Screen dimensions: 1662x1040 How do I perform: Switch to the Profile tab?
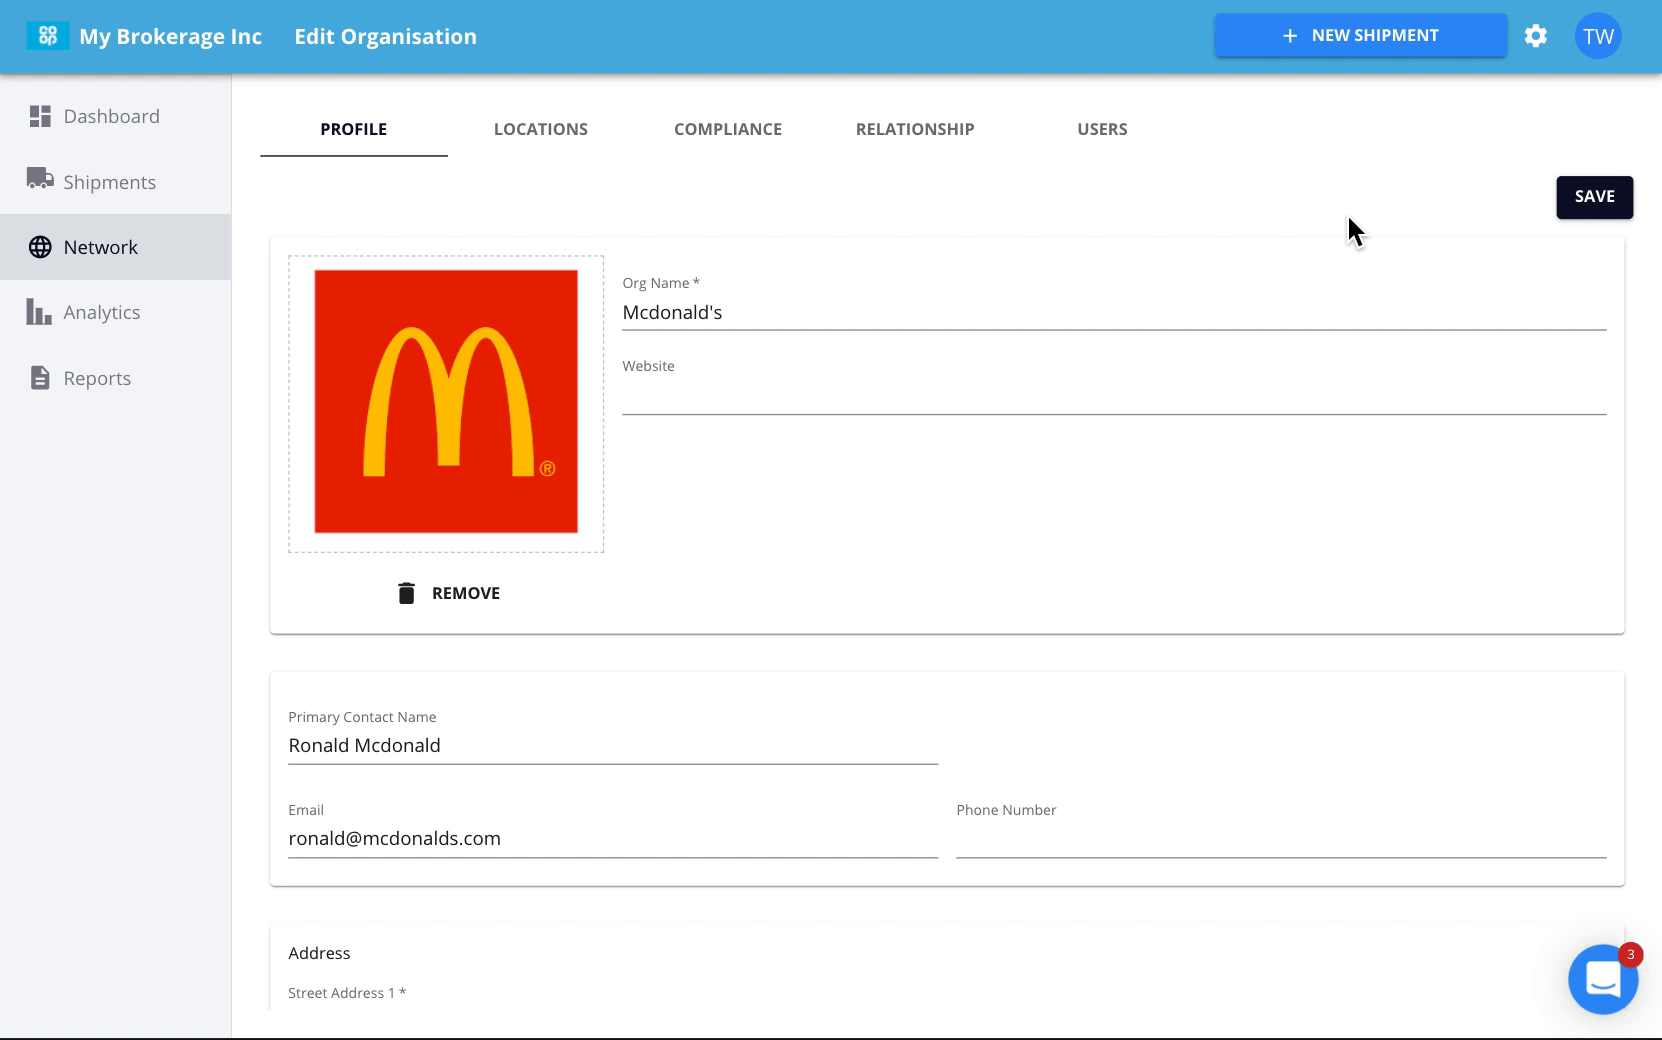point(354,129)
